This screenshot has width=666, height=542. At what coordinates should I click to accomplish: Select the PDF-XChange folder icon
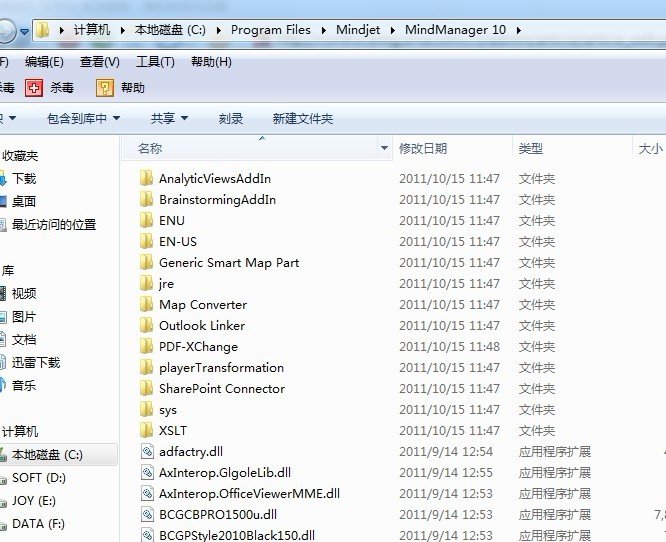(x=146, y=347)
